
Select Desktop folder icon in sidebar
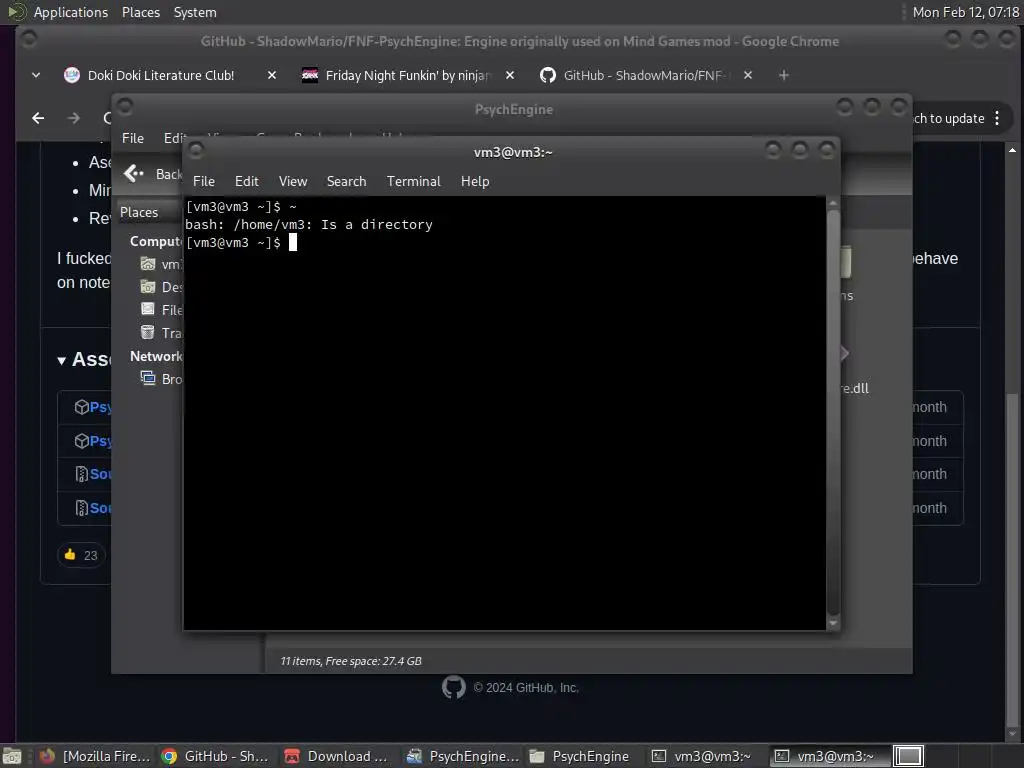[x=148, y=287]
